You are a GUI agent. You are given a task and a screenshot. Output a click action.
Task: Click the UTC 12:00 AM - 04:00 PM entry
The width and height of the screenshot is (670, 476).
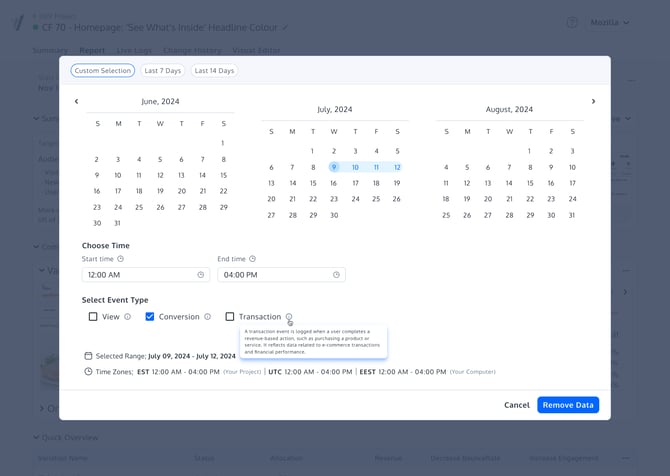310,372
